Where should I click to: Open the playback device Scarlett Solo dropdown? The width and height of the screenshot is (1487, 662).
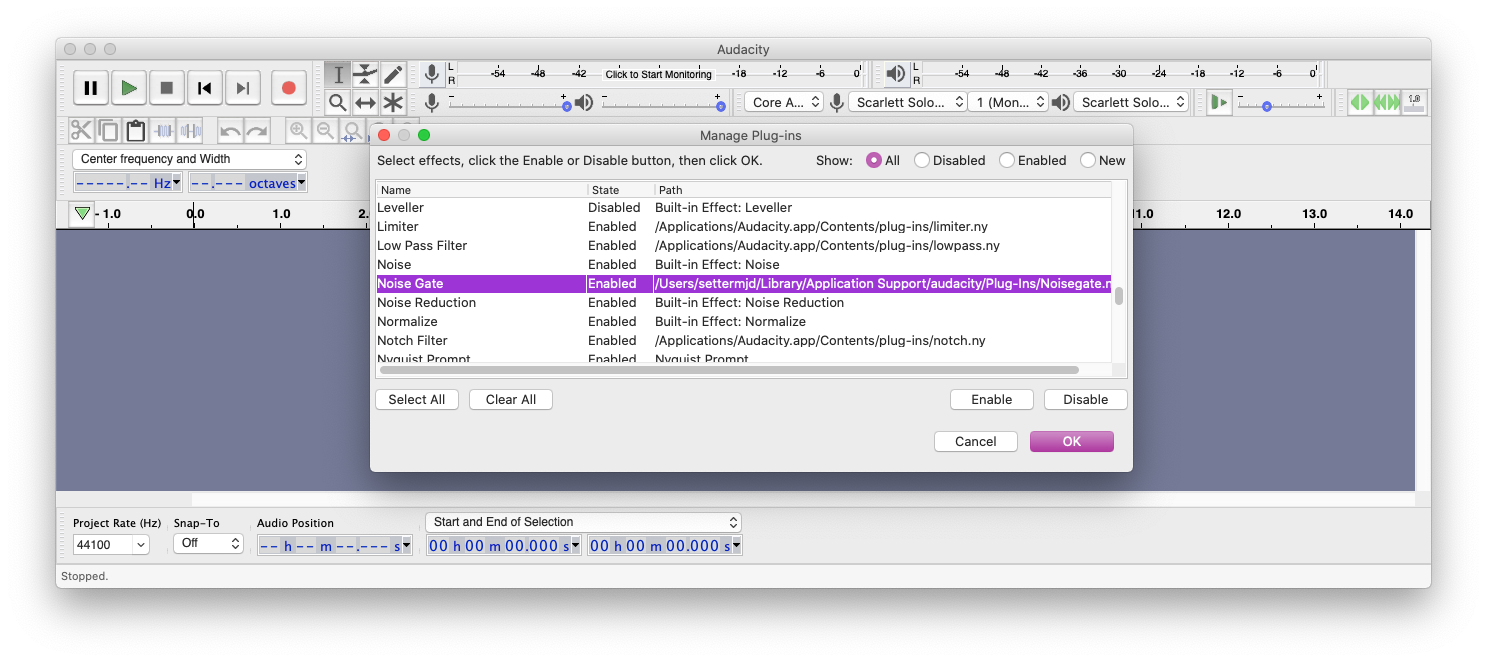click(1131, 102)
